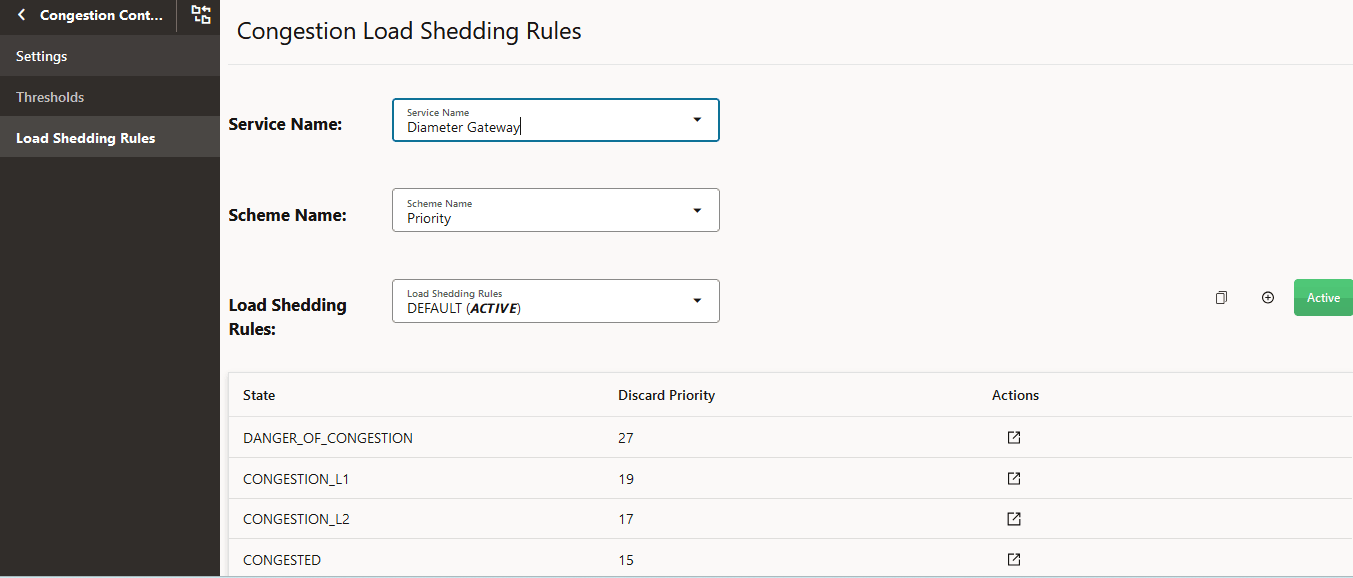Viewport: 1353px width, 578px height.
Task: Select the CONGESTED state row
Action: coord(282,559)
